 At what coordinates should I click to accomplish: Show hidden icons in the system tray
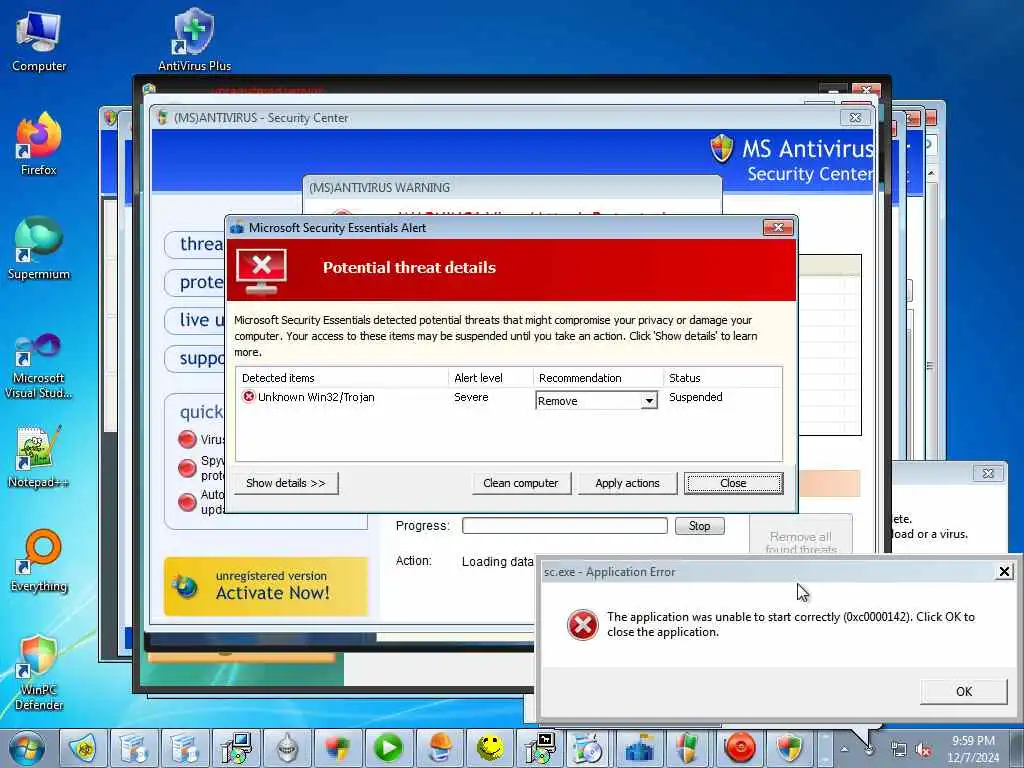[844, 750]
